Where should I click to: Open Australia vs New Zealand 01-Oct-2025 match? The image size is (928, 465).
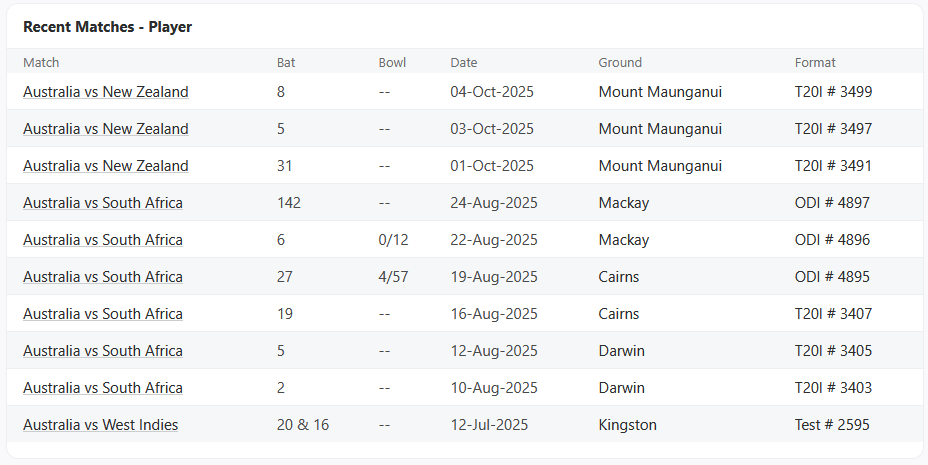[x=105, y=166]
